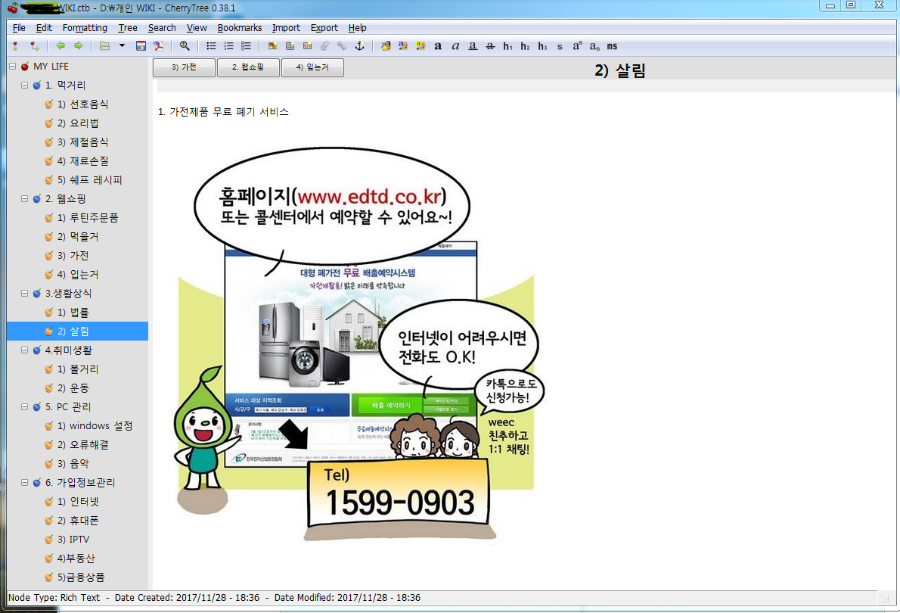Select the 1) 루틴주문품 tree node
Screen dimensions: 900x613
[x=88, y=218]
